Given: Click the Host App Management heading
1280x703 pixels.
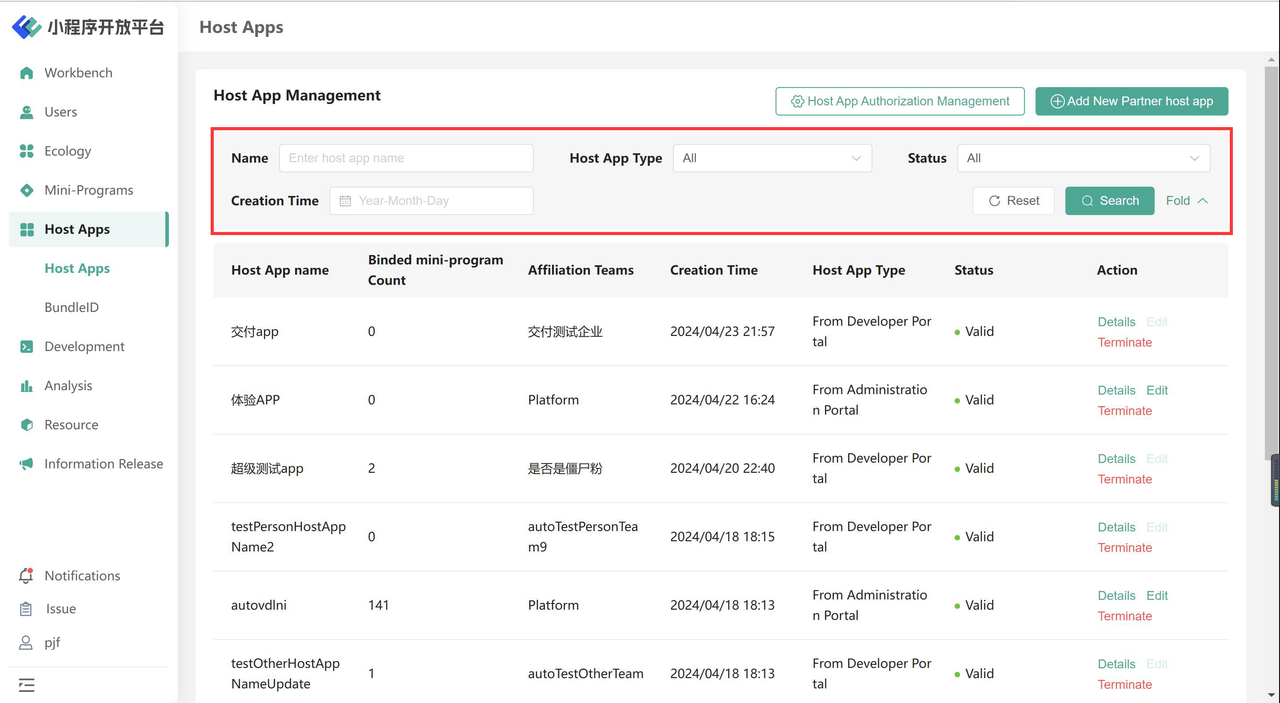Looking at the screenshot, I should 297,96.
